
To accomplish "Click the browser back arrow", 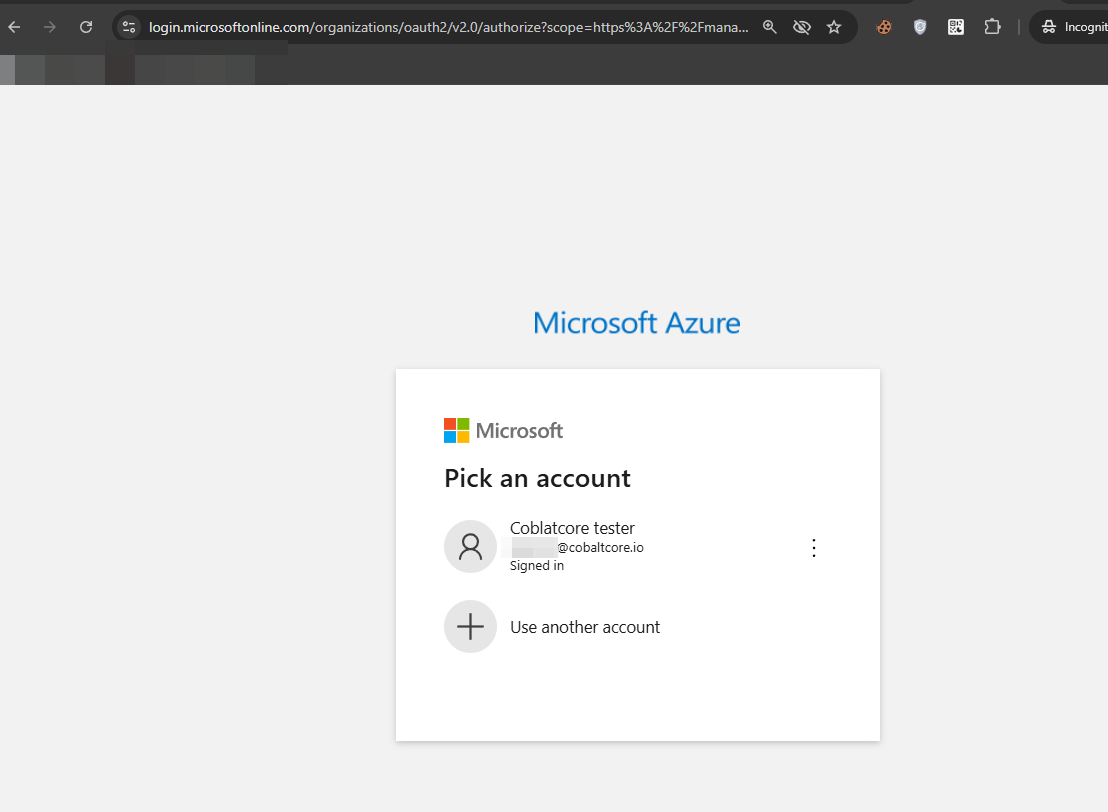I will [x=14, y=27].
